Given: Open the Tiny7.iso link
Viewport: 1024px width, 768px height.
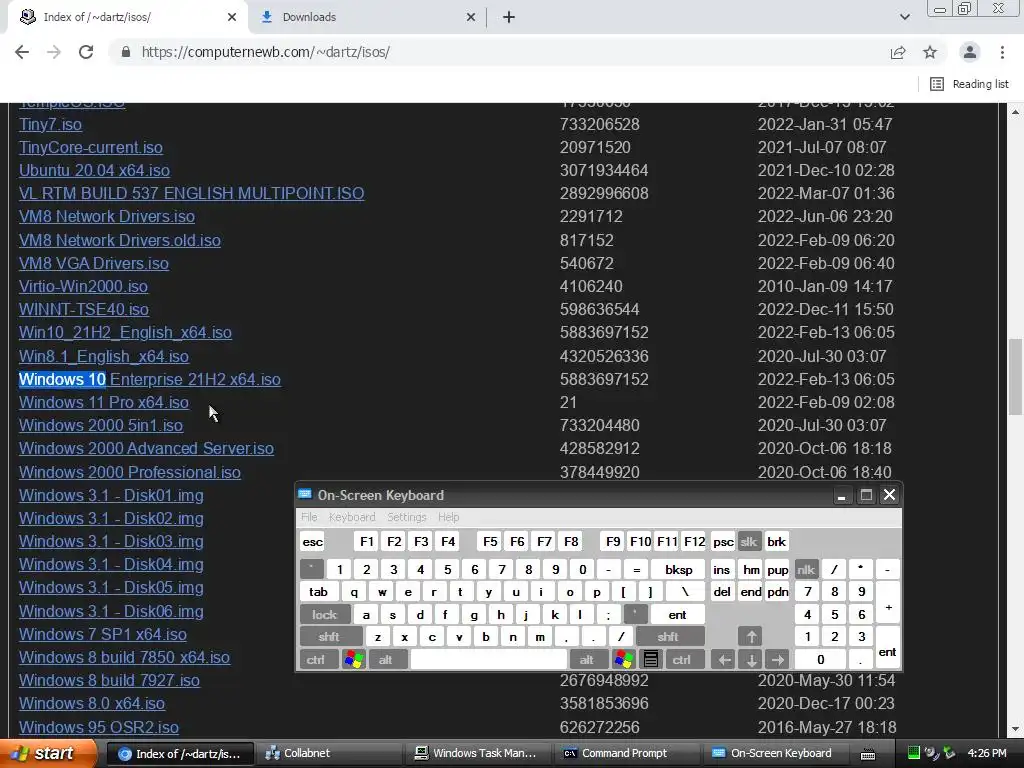Looking at the screenshot, I should coord(50,124).
